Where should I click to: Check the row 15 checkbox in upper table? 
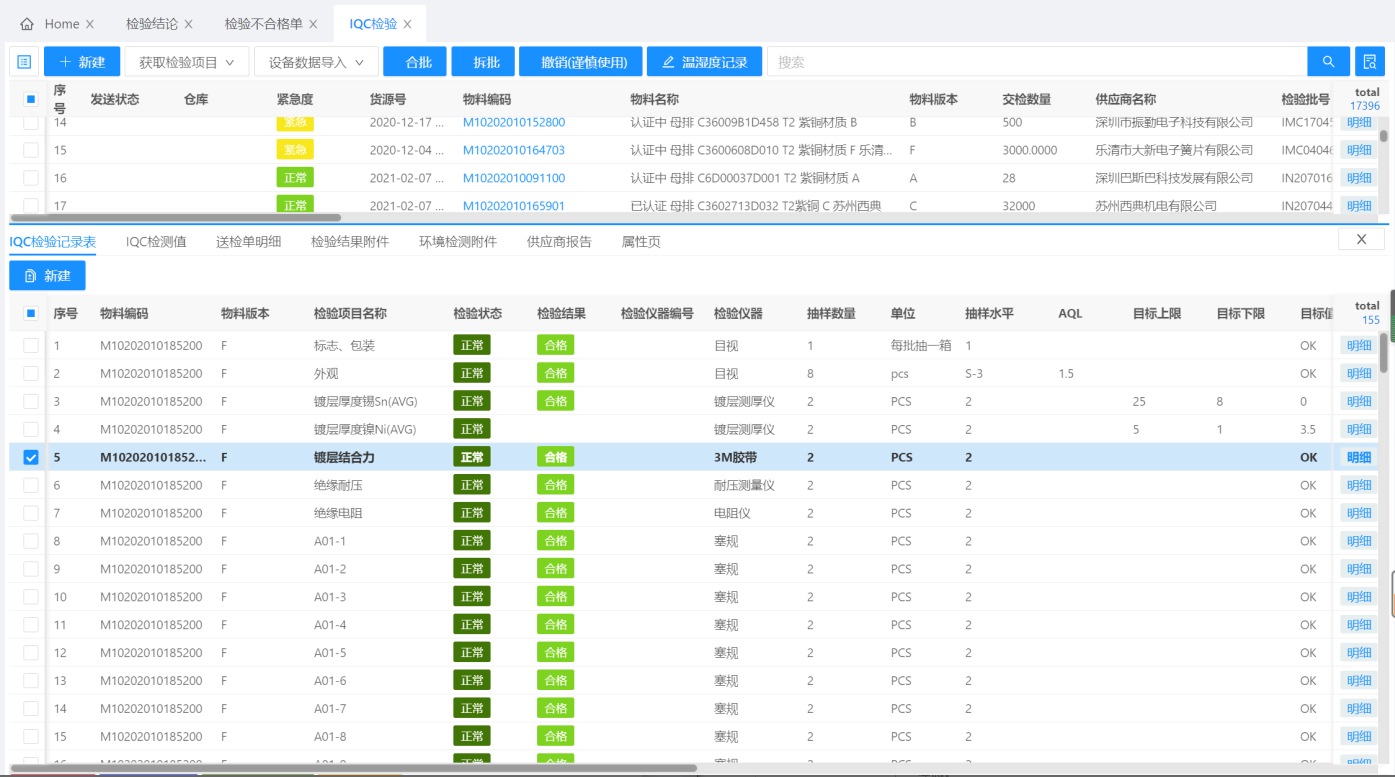click(31, 150)
